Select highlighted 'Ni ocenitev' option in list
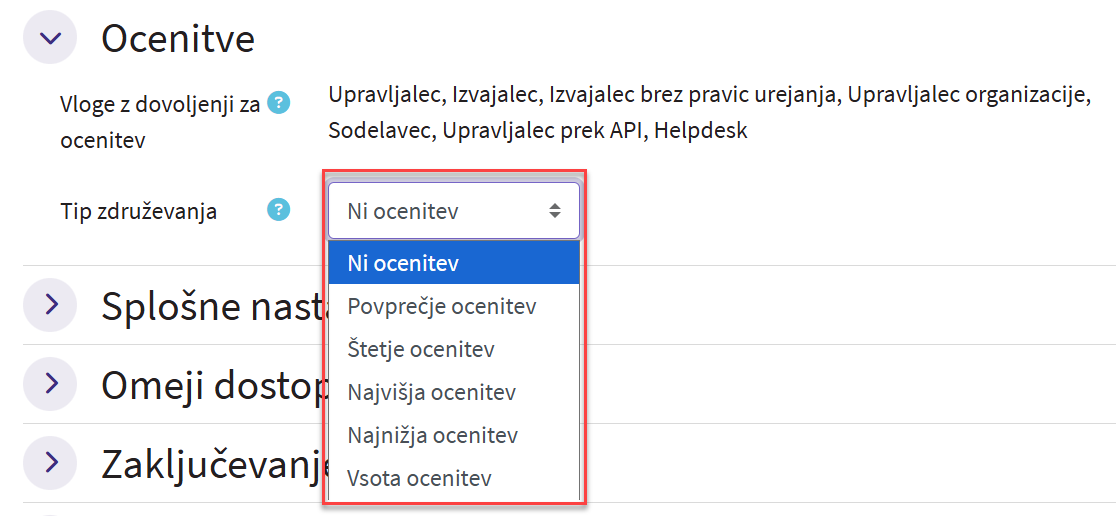The image size is (1116, 516). 453,263
